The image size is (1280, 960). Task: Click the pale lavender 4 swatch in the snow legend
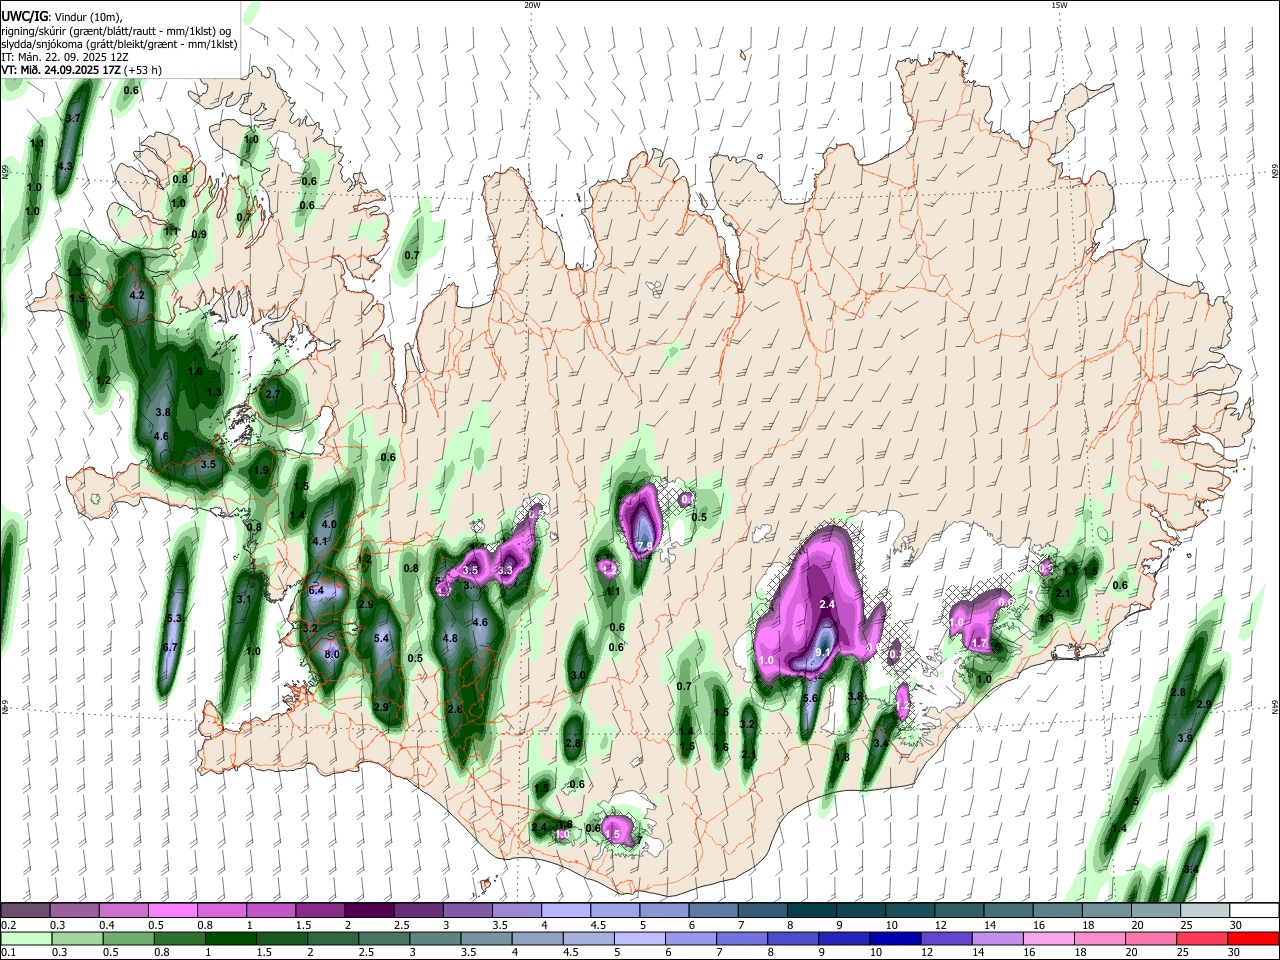(x=566, y=910)
